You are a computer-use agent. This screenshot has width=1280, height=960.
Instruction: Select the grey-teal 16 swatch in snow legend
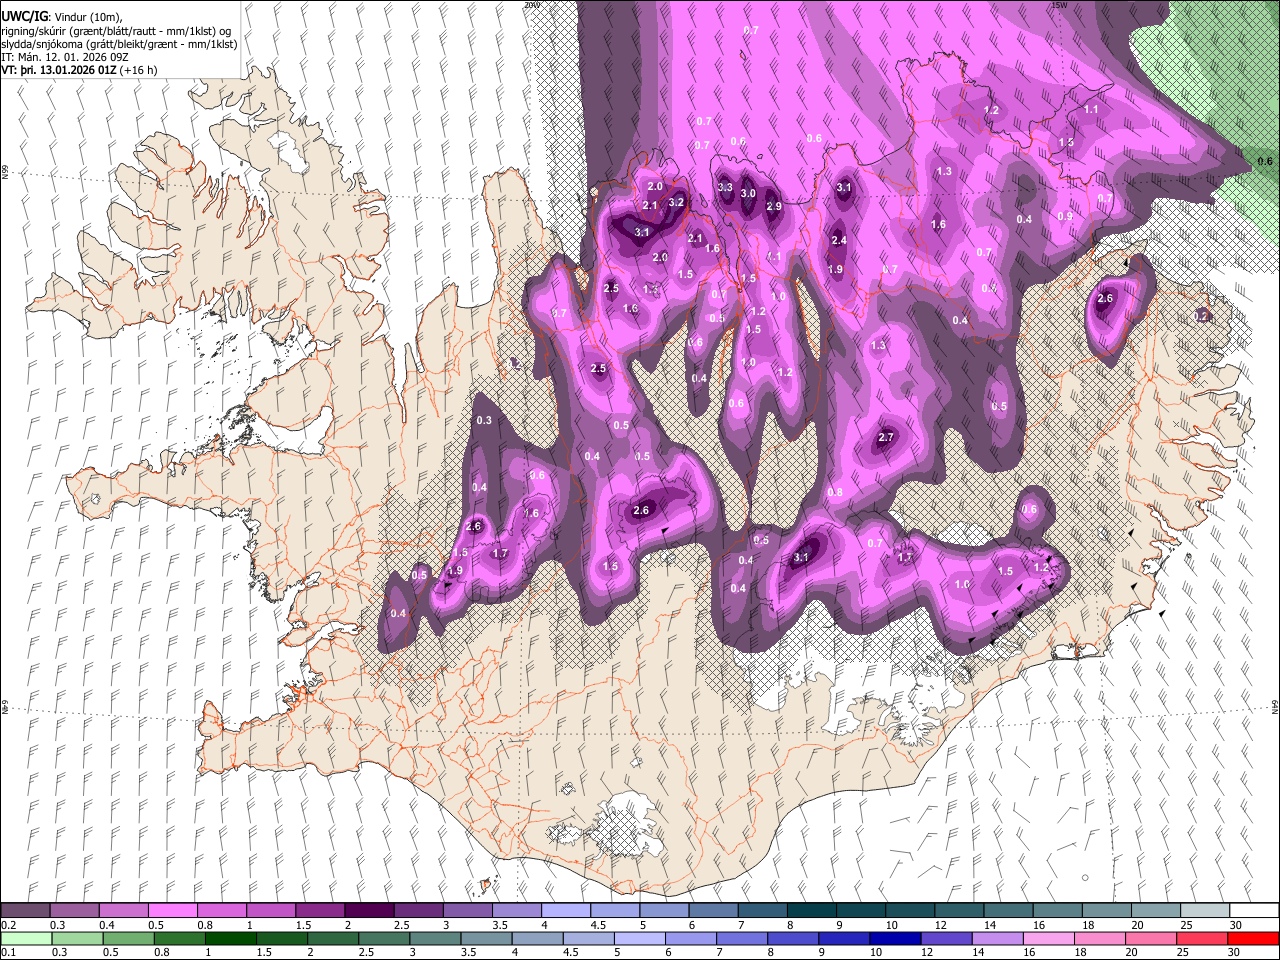point(1058,911)
